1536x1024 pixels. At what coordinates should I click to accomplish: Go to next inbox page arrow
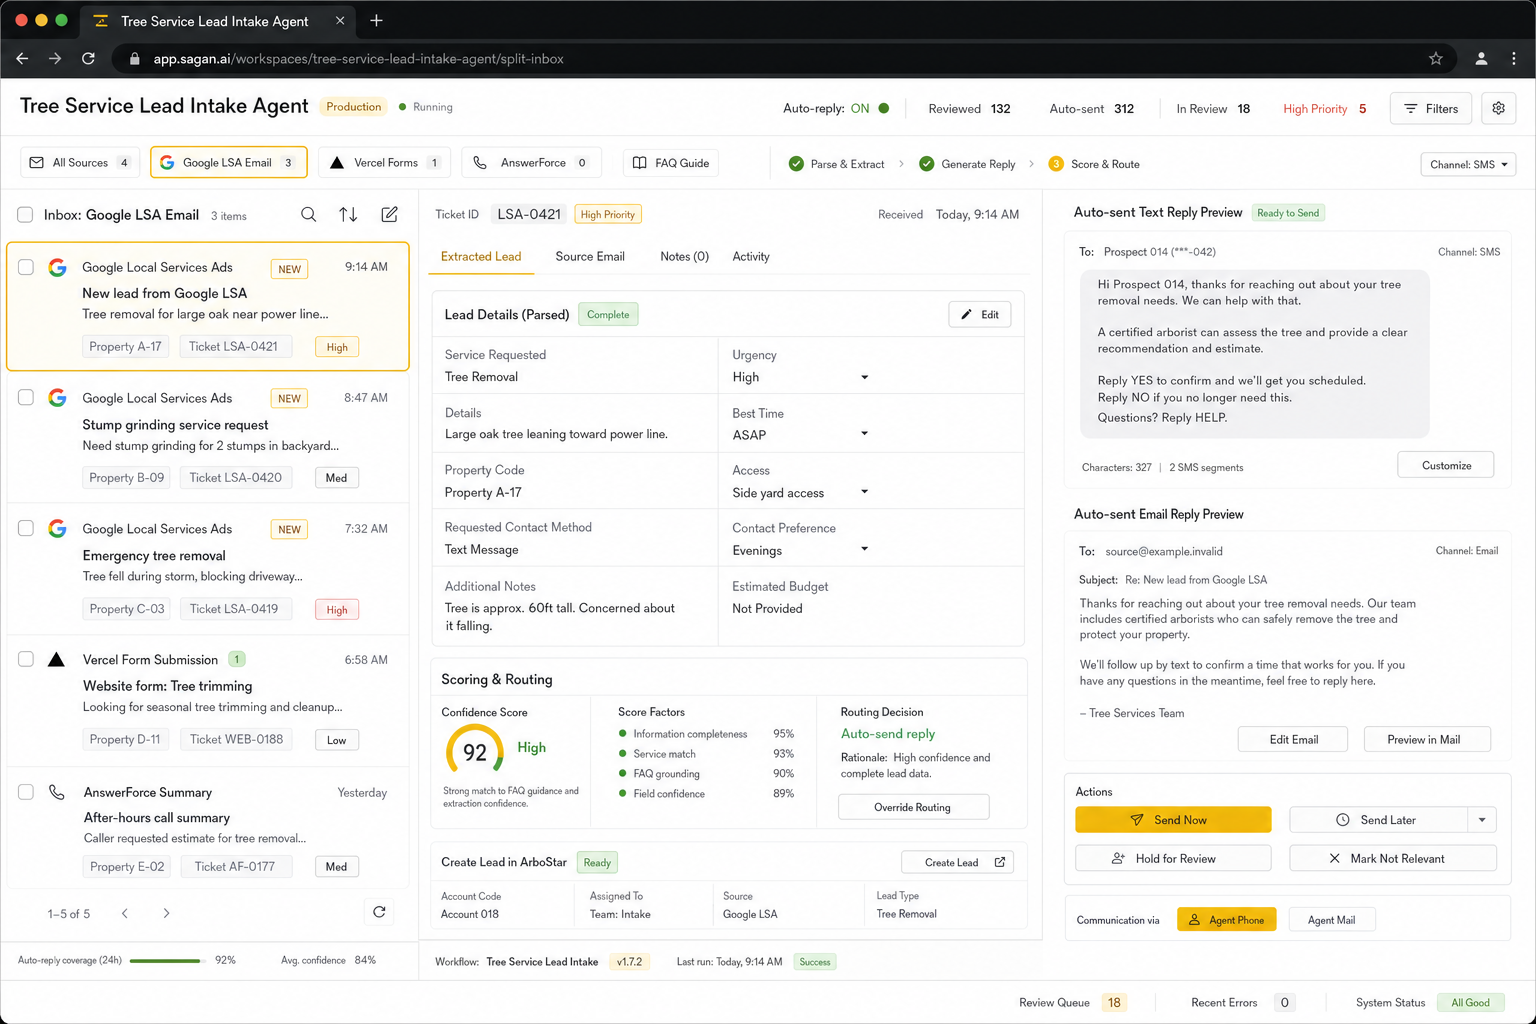(x=166, y=913)
